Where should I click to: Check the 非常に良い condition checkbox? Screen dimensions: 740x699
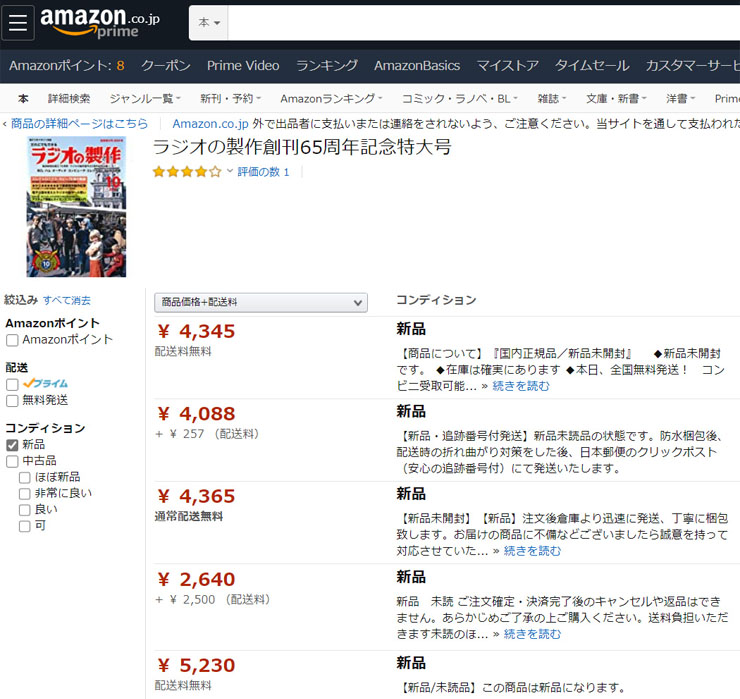(25, 494)
